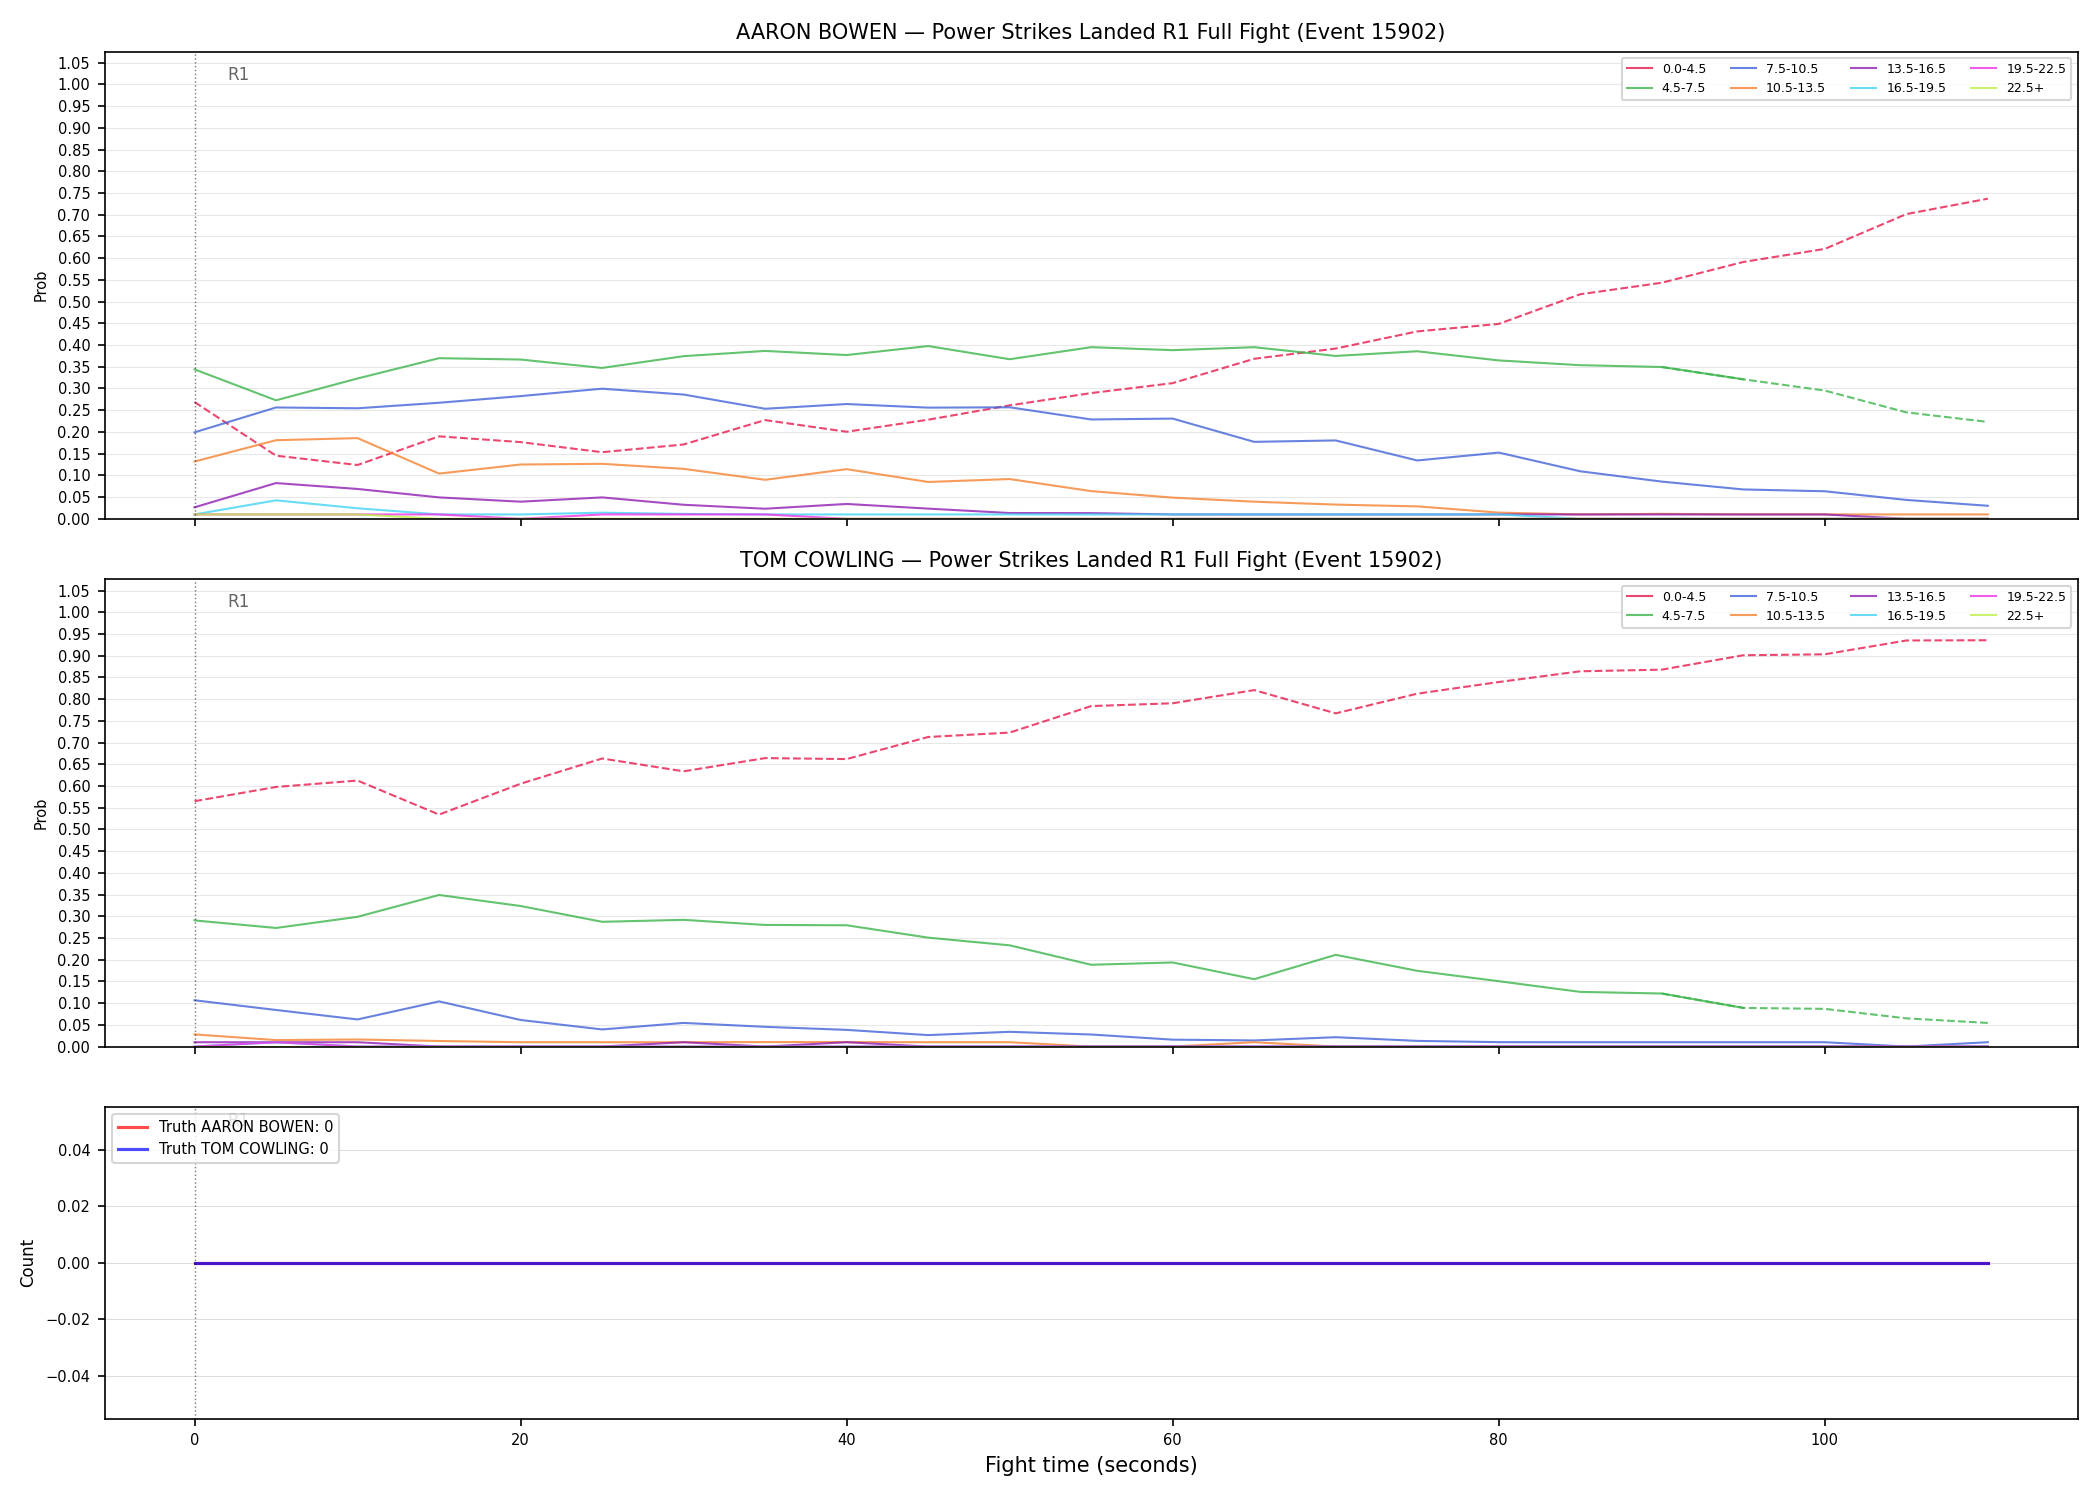Click the −0.04 tick on the Count axis
This screenshot has width=2100, height=1500.
(x=69, y=1376)
